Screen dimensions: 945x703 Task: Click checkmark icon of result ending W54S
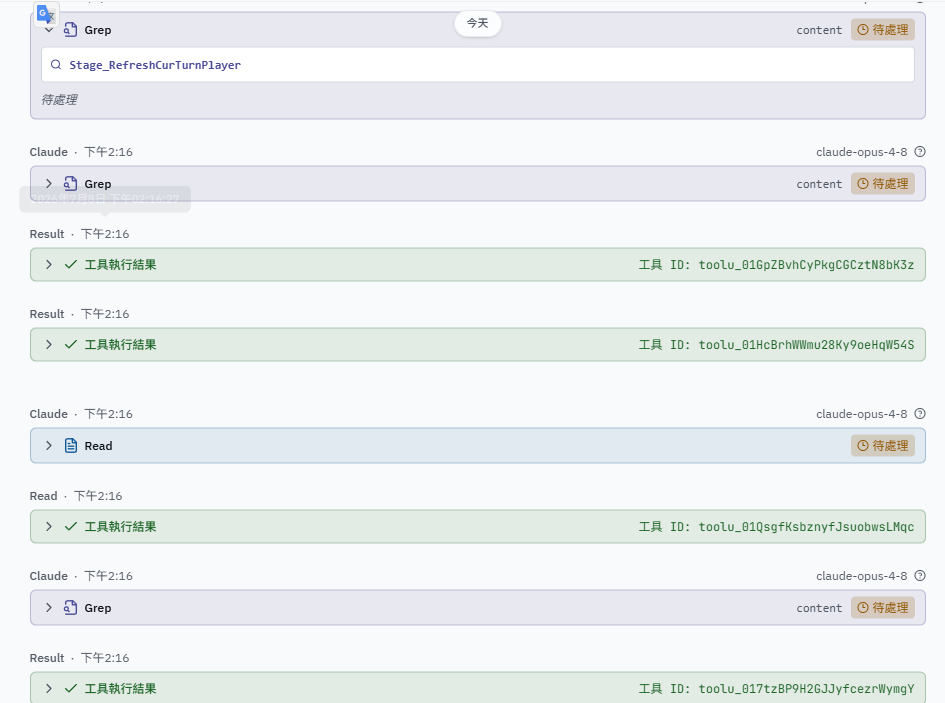71,344
